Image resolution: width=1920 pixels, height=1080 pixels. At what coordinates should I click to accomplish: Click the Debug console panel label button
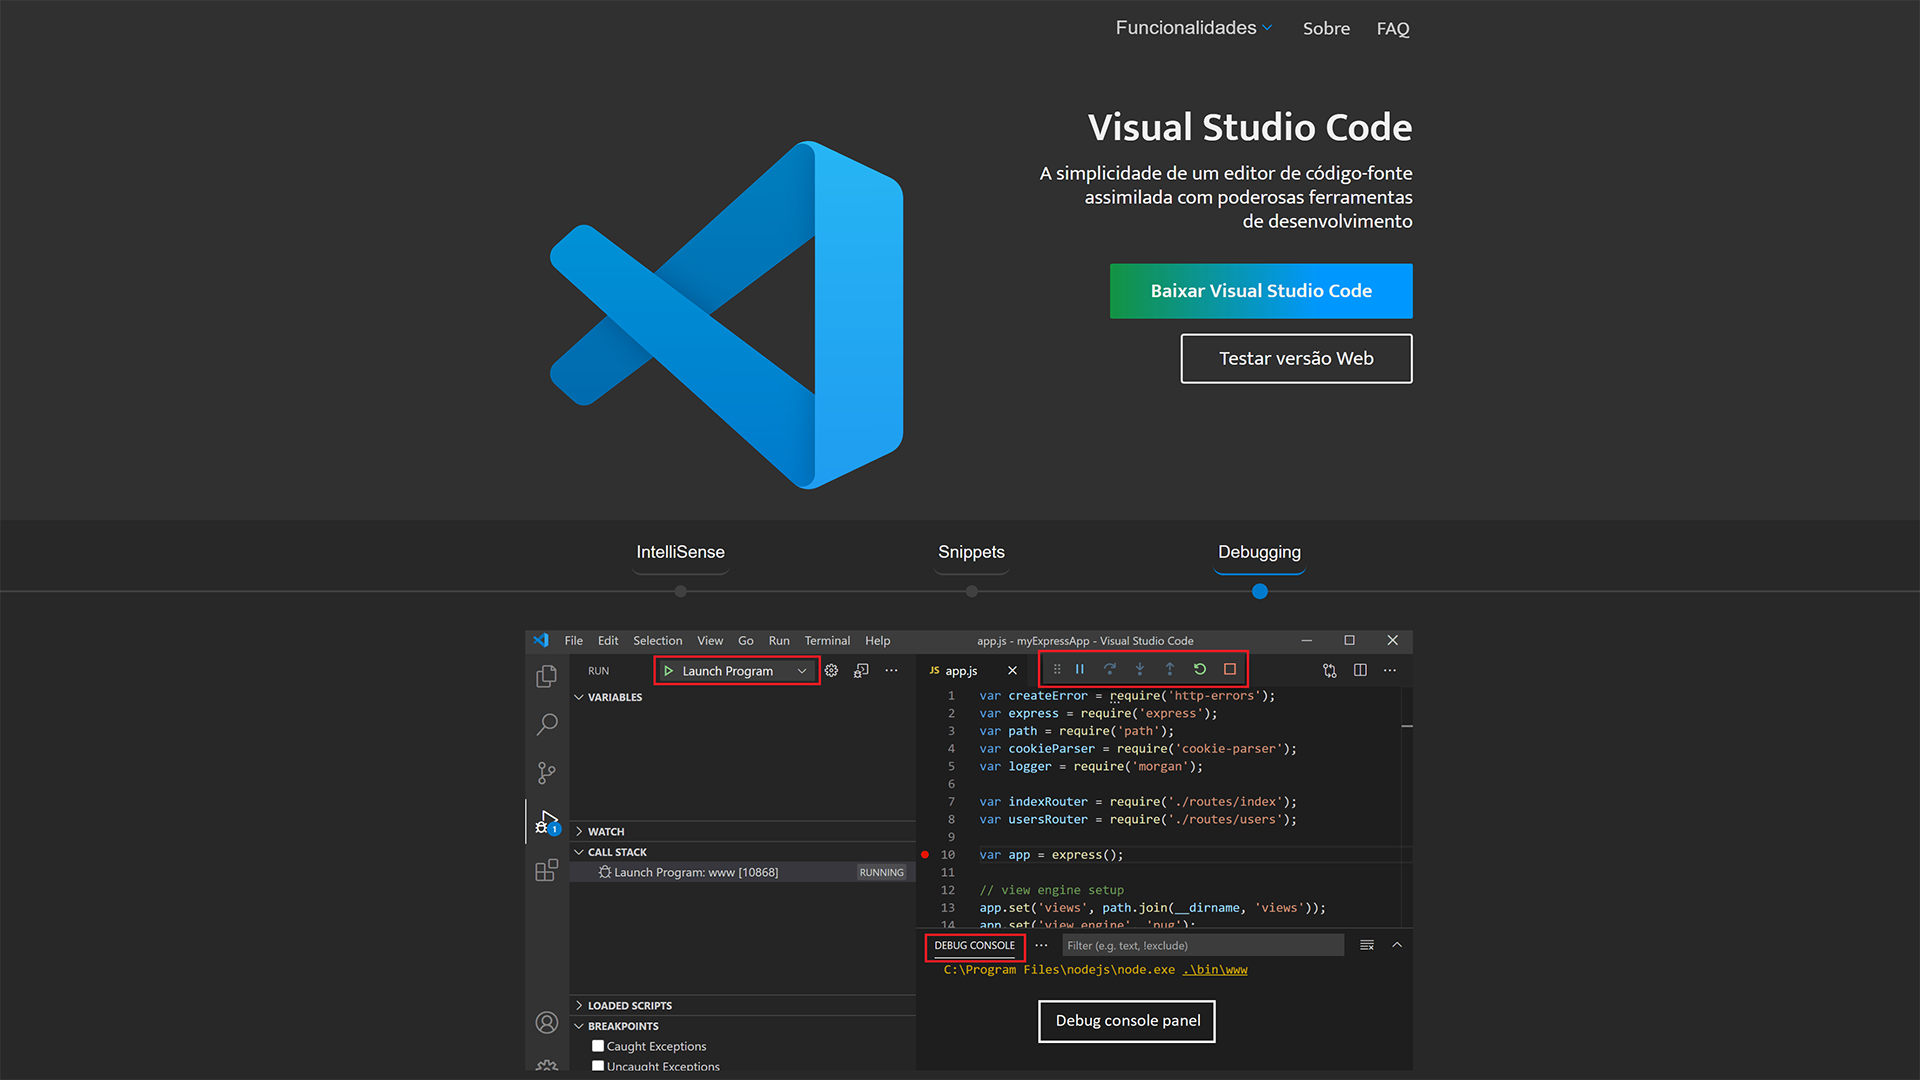pos(1127,1021)
